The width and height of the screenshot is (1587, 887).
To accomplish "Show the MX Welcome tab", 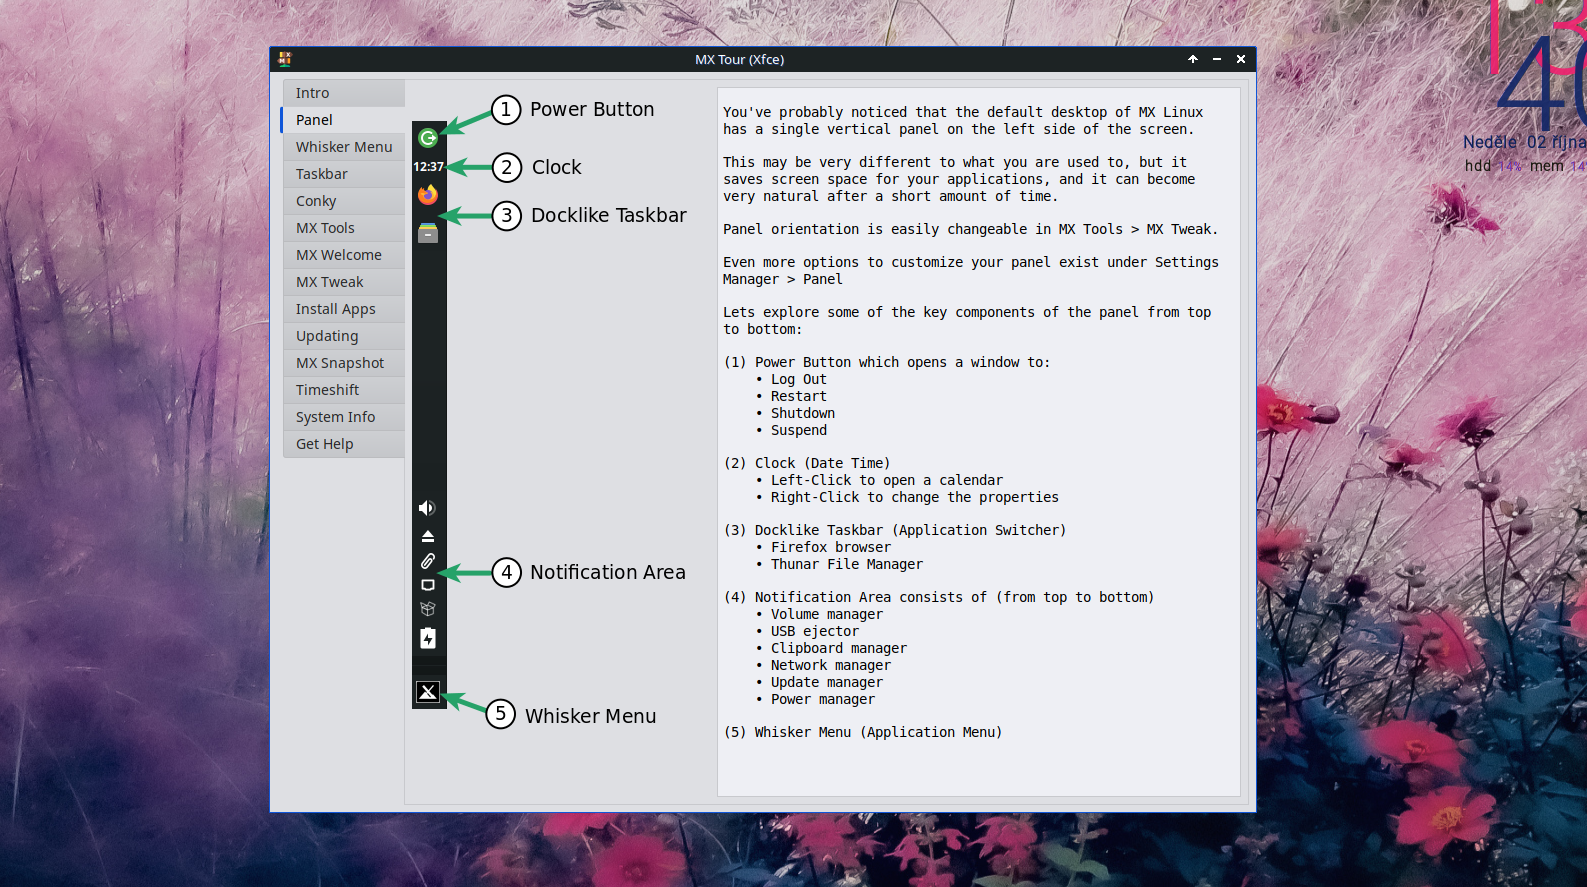I will [x=343, y=255].
